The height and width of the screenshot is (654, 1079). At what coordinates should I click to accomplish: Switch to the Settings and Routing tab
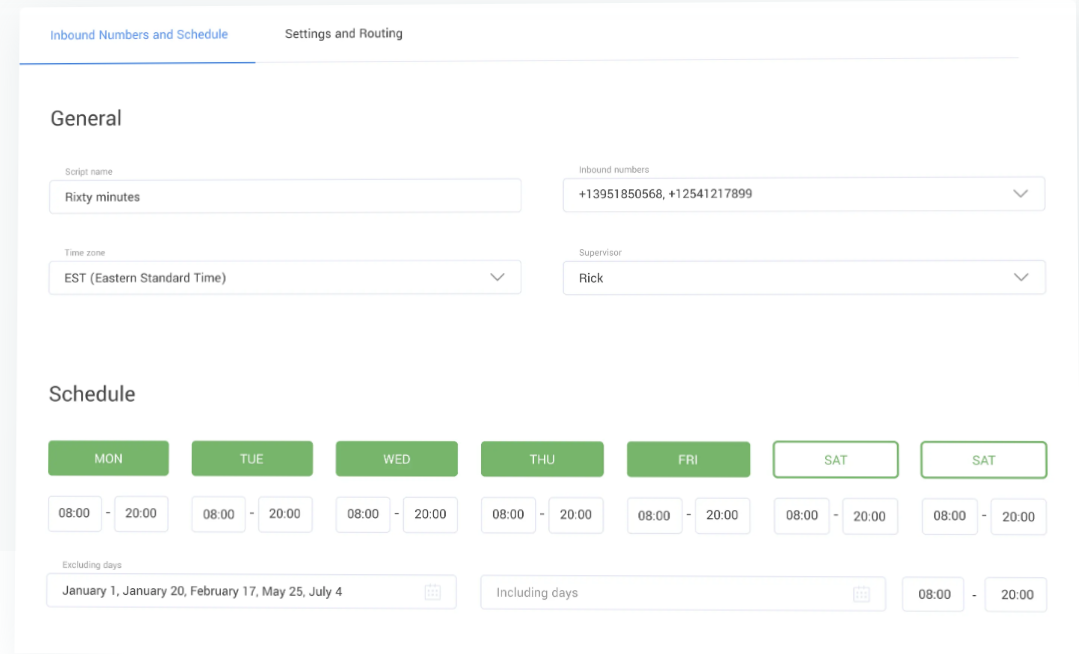(x=344, y=34)
